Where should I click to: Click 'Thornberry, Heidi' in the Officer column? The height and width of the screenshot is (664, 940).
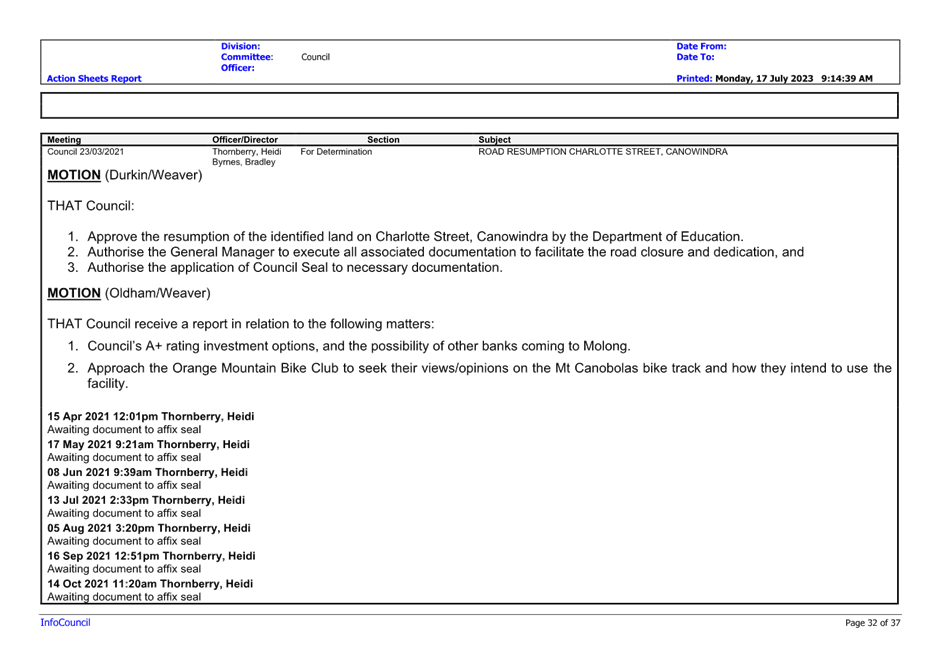click(247, 152)
